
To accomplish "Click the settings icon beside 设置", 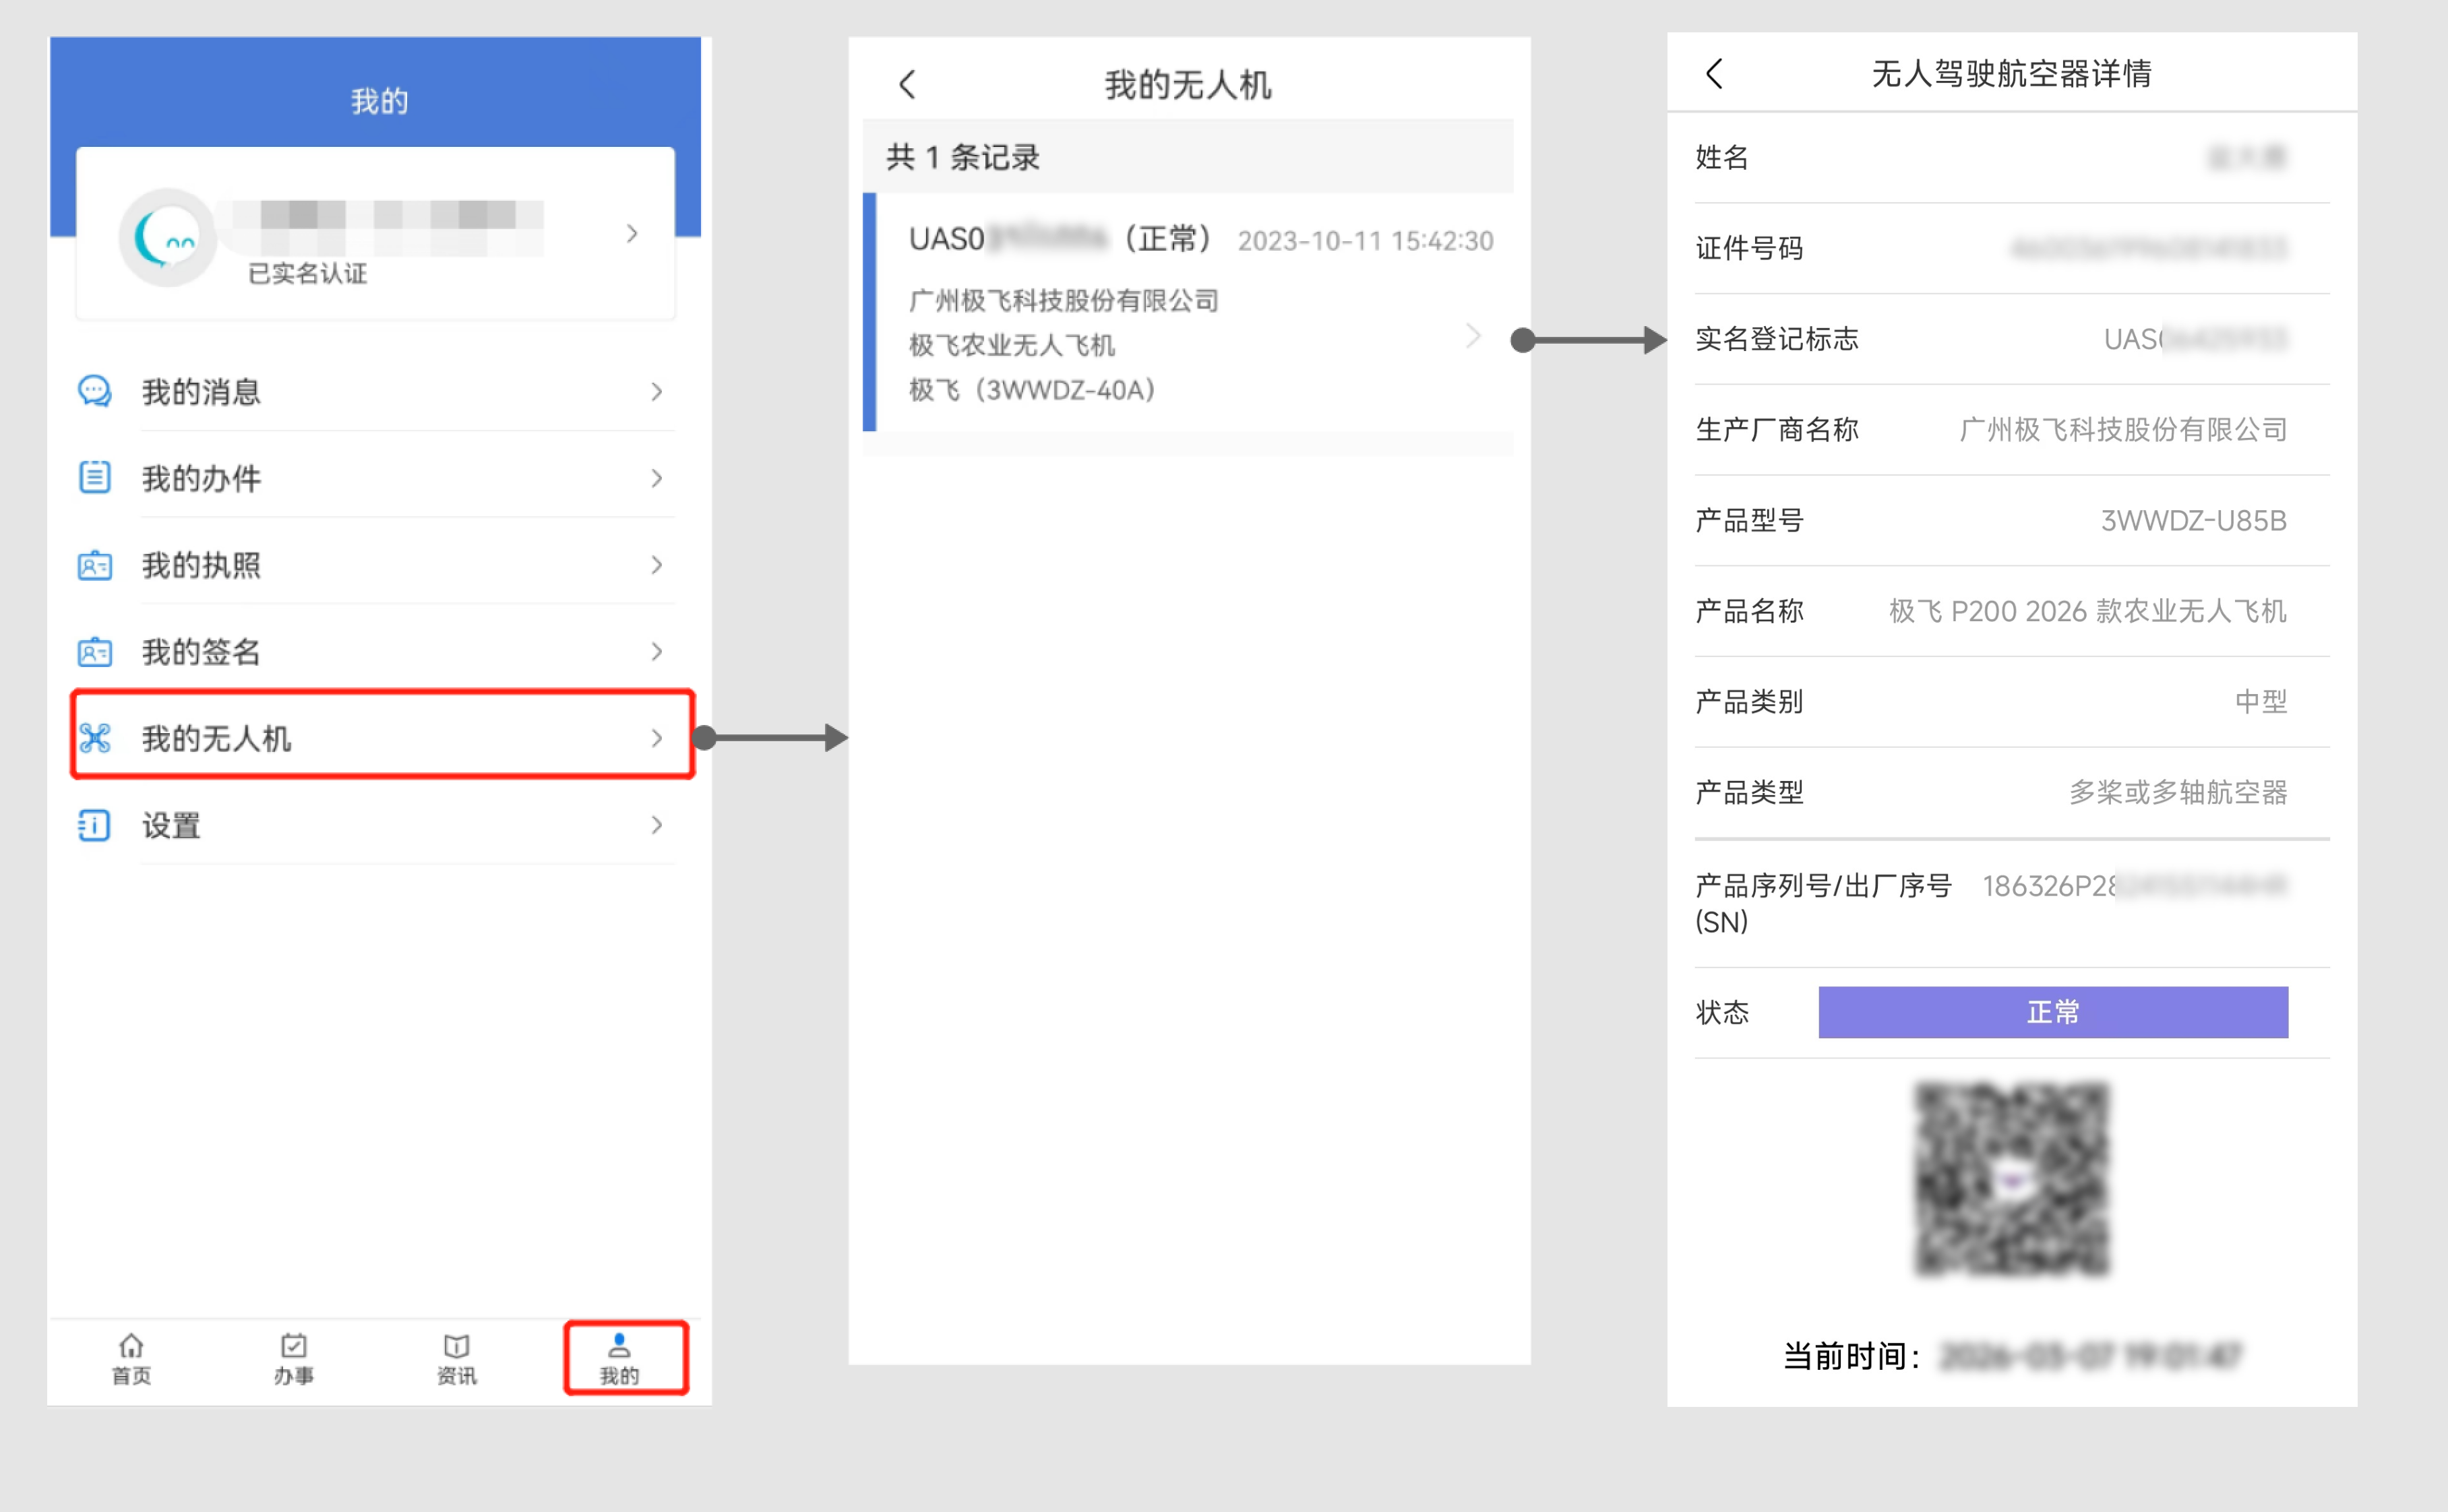I will 95,825.
